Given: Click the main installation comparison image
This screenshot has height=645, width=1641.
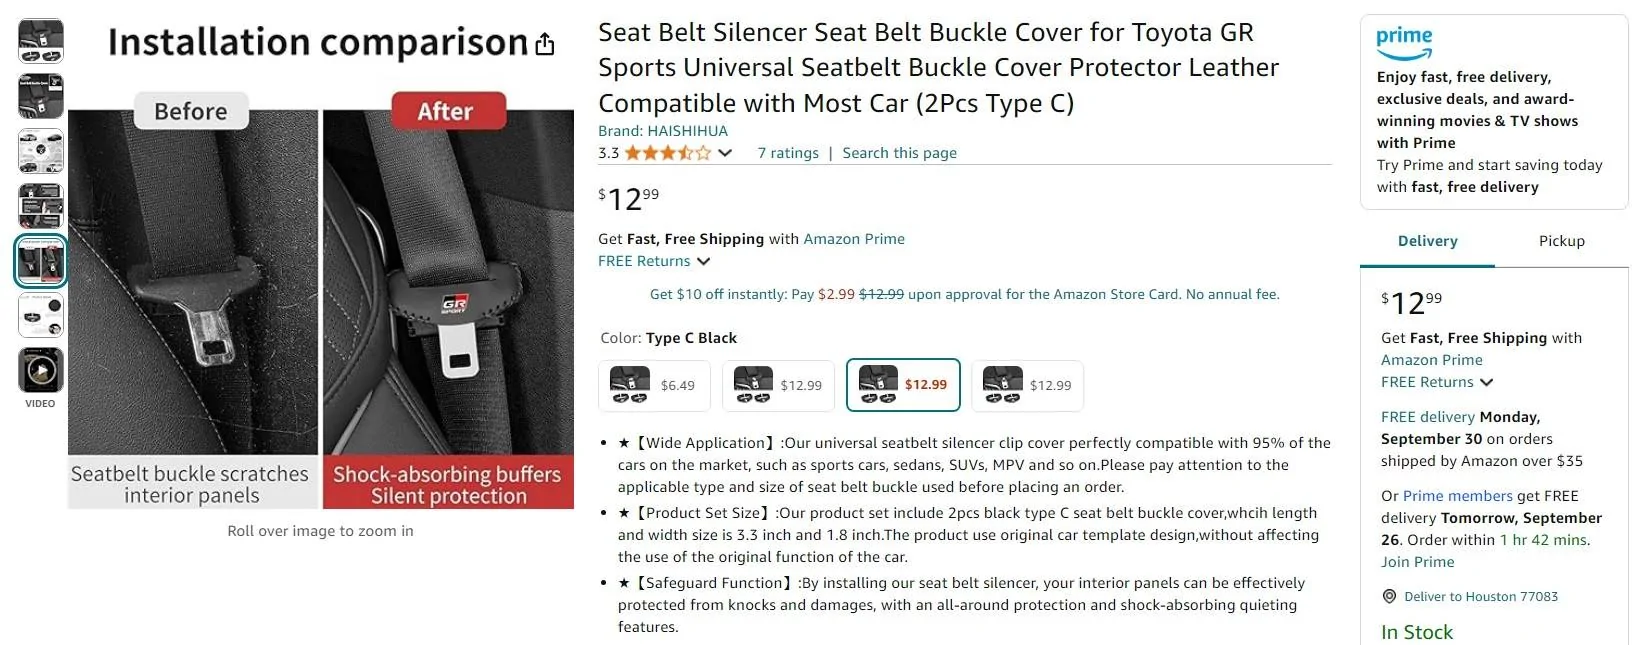Looking at the screenshot, I should coord(321,300).
